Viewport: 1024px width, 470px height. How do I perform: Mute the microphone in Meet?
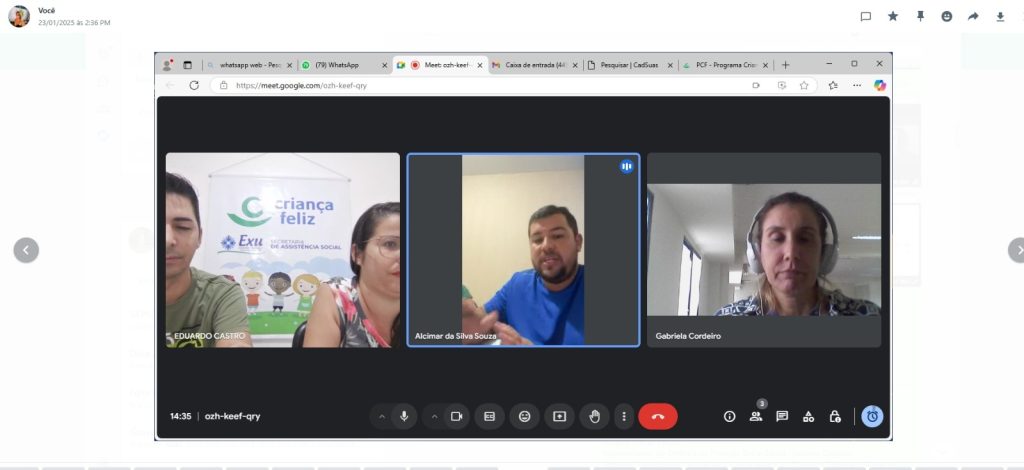pyautogui.click(x=404, y=416)
